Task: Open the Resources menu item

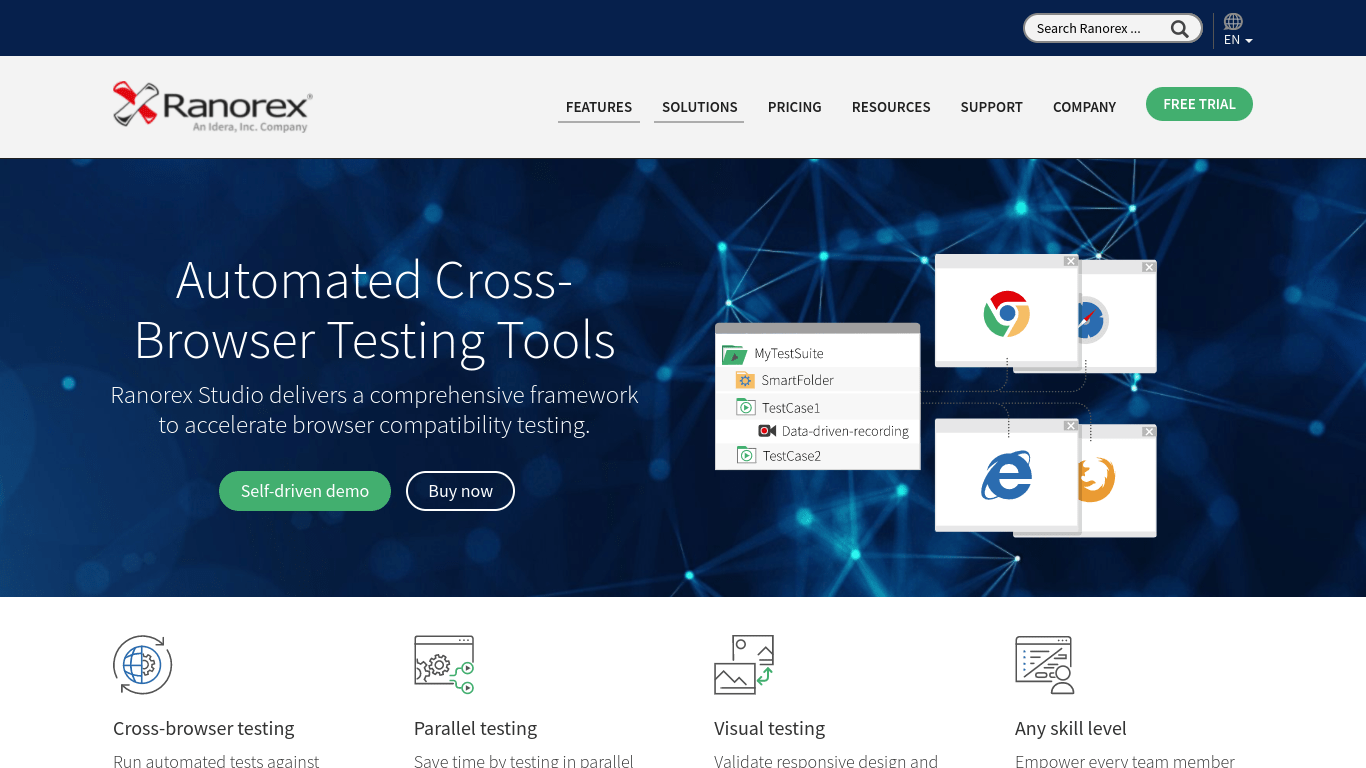Action: tap(891, 107)
